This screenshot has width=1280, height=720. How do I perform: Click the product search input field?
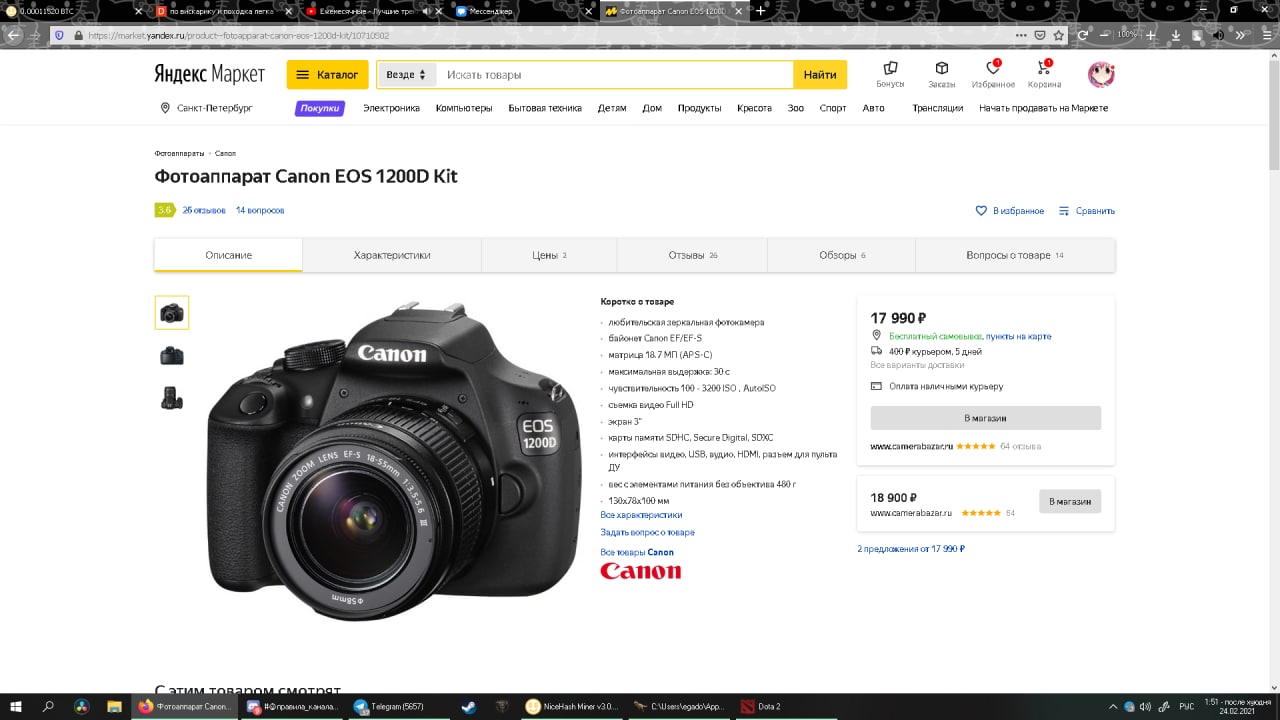(615, 75)
